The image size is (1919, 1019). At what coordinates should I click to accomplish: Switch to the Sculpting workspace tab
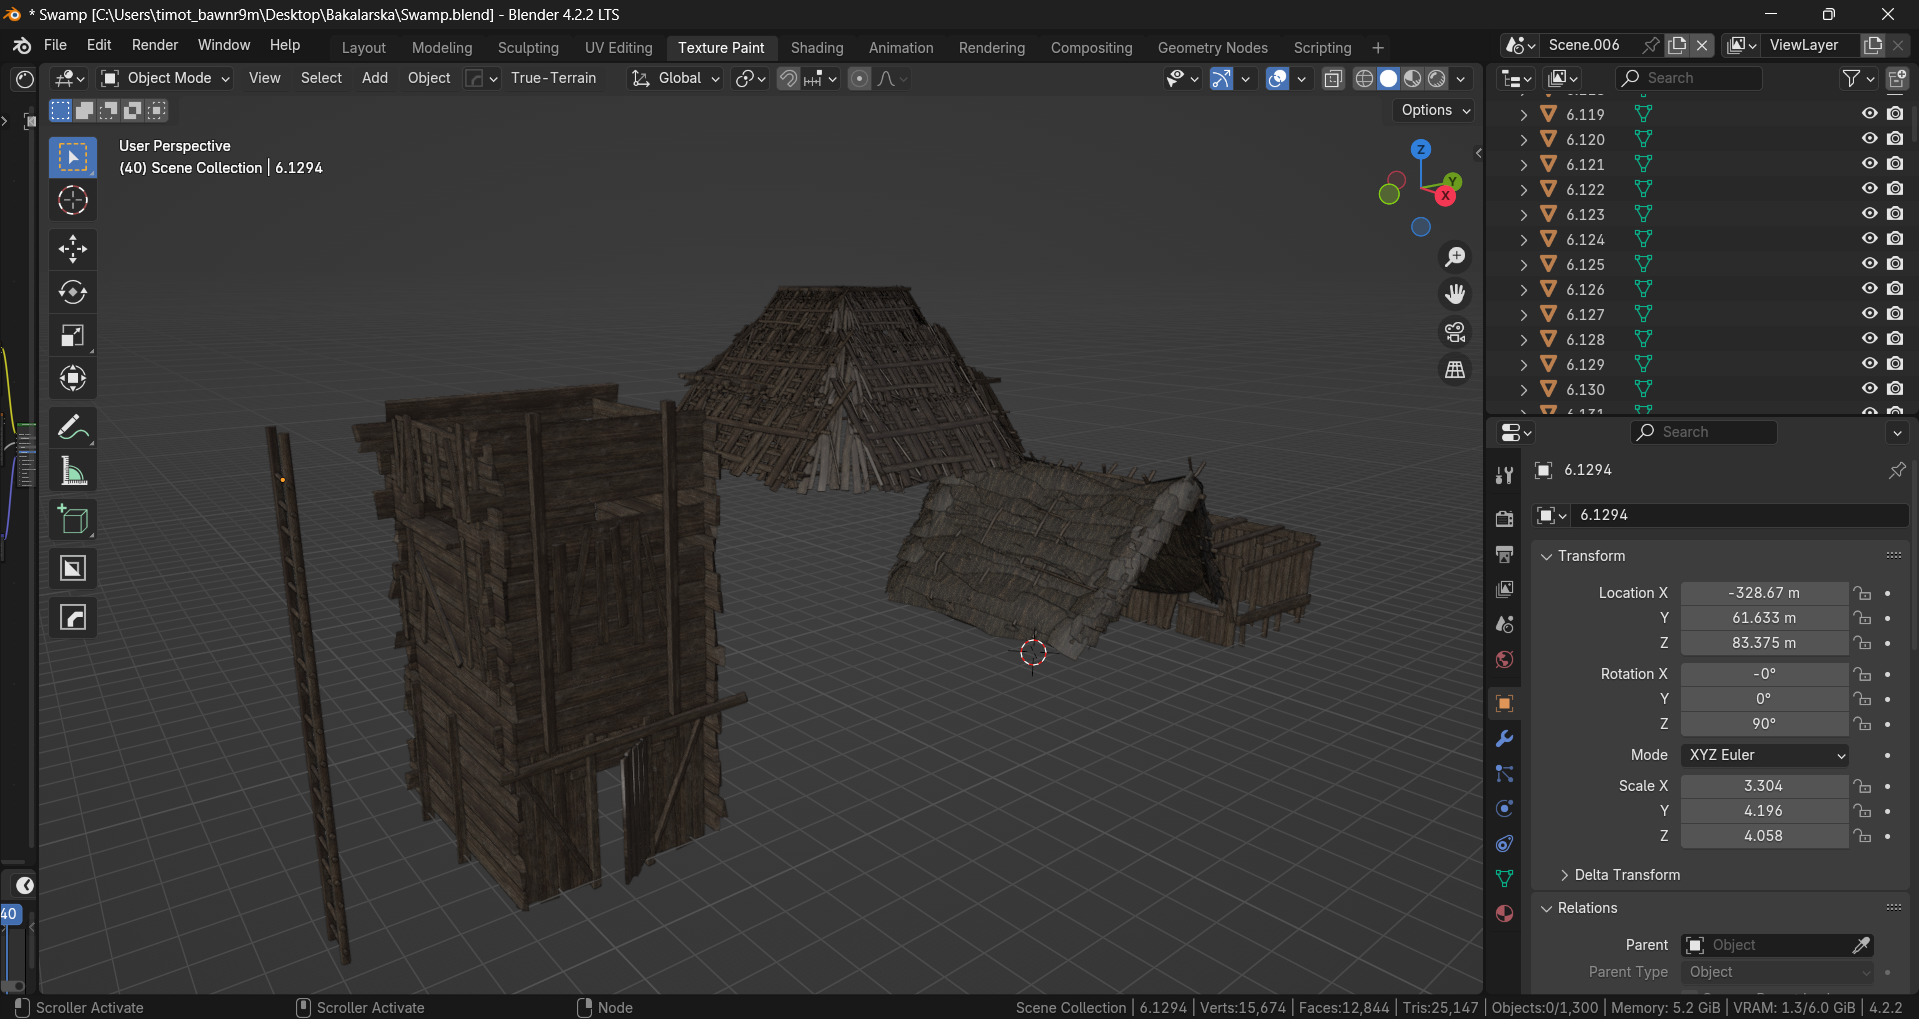(528, 48)
